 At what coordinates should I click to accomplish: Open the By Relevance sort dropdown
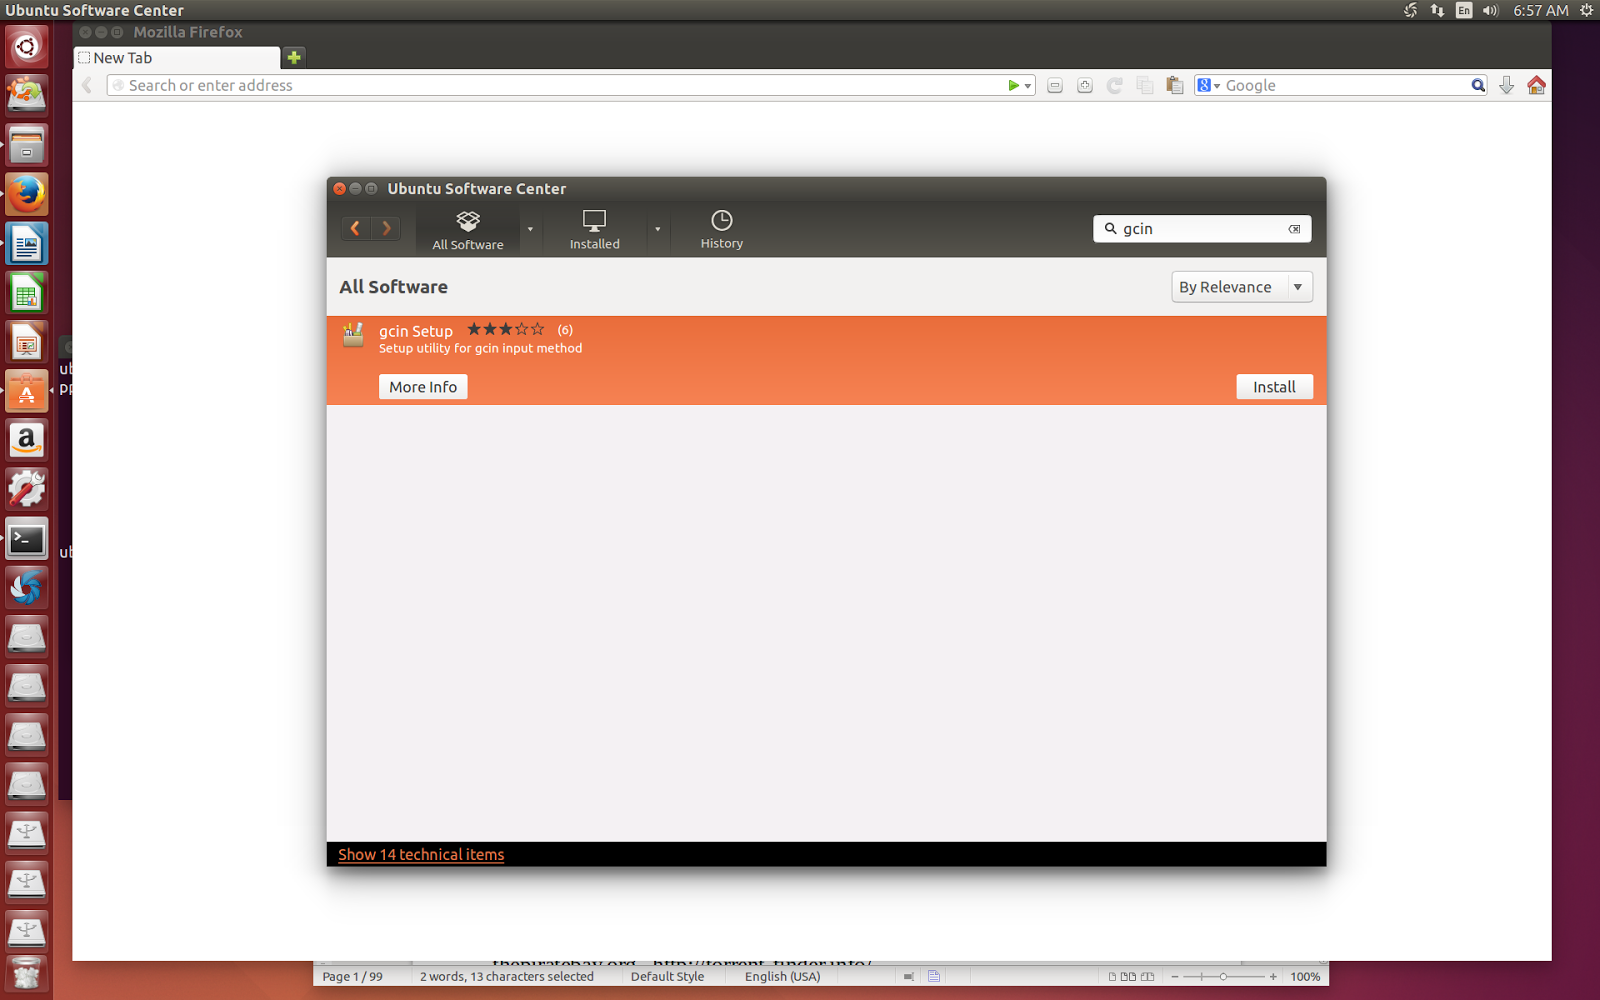pos(1242,287)
